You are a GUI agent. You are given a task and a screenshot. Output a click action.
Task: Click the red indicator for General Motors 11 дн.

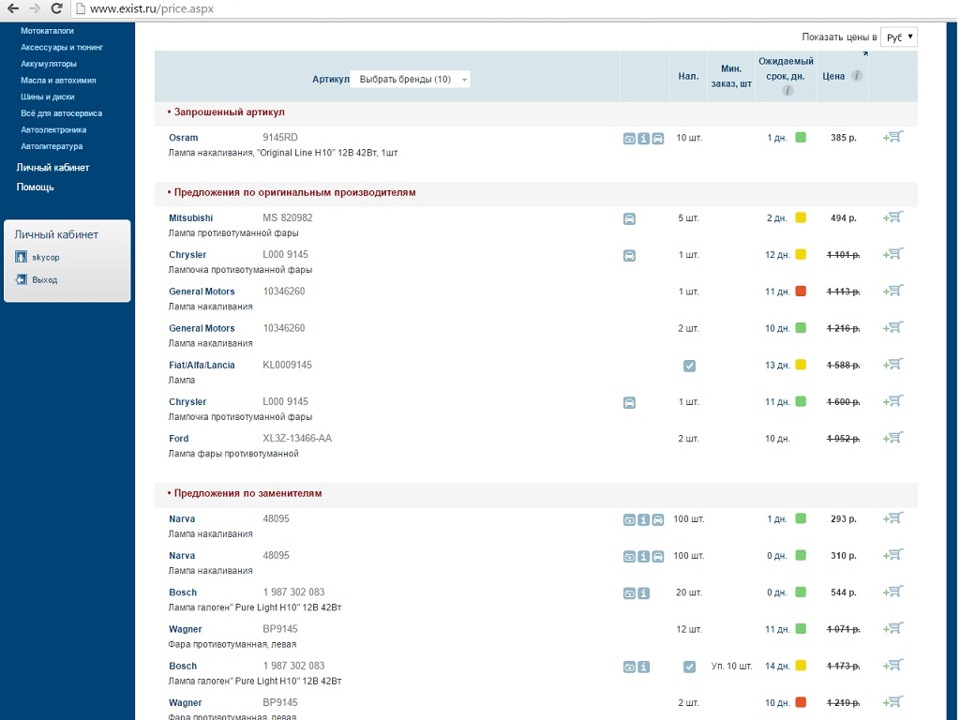800,291
